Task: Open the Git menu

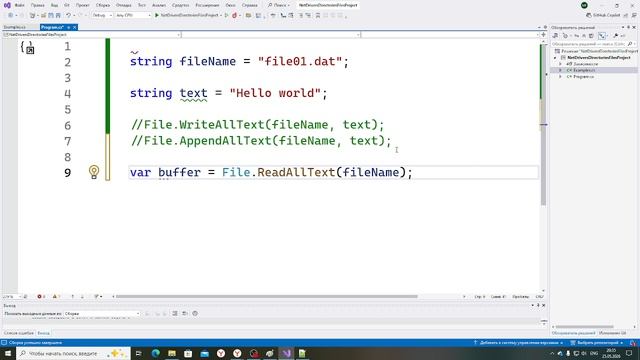Action: [x=67, y=5]
